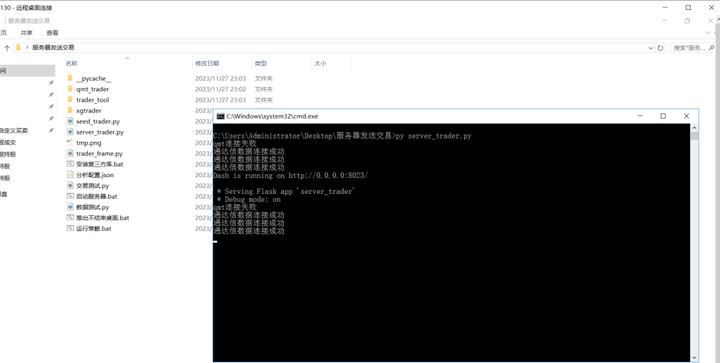This screenshot has height=363, width=720.
Task: Click the 交易测试.py file icon
Action: [x=70, y=185]
